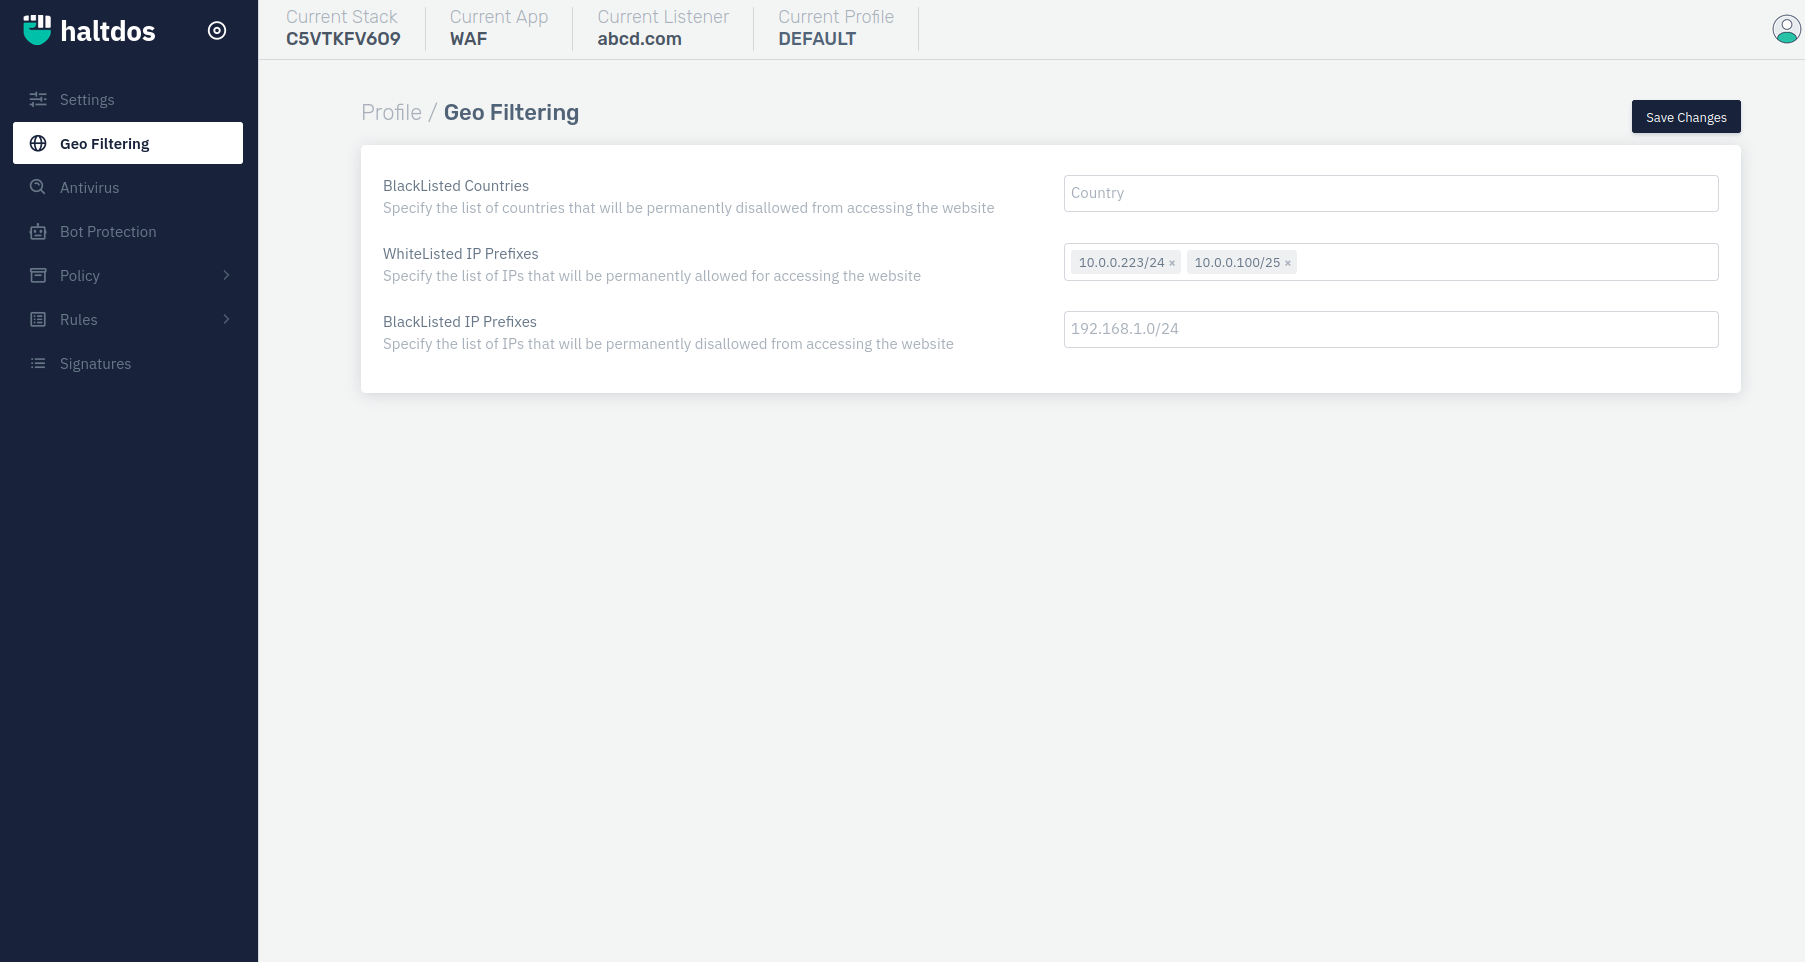1805x962 pixels.
Task: Expand the Policy submenu chevron
Action: click(x=226, y=275)
